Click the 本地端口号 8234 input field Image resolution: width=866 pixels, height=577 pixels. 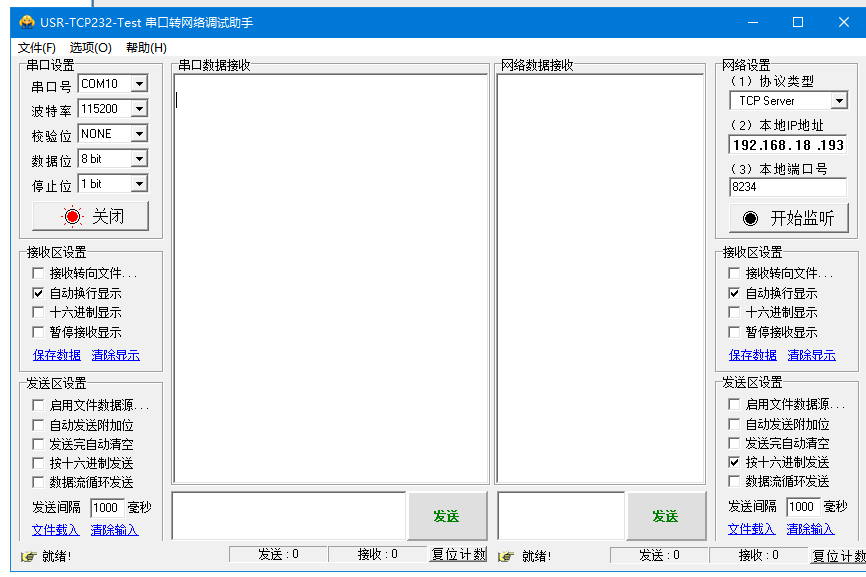787,187
